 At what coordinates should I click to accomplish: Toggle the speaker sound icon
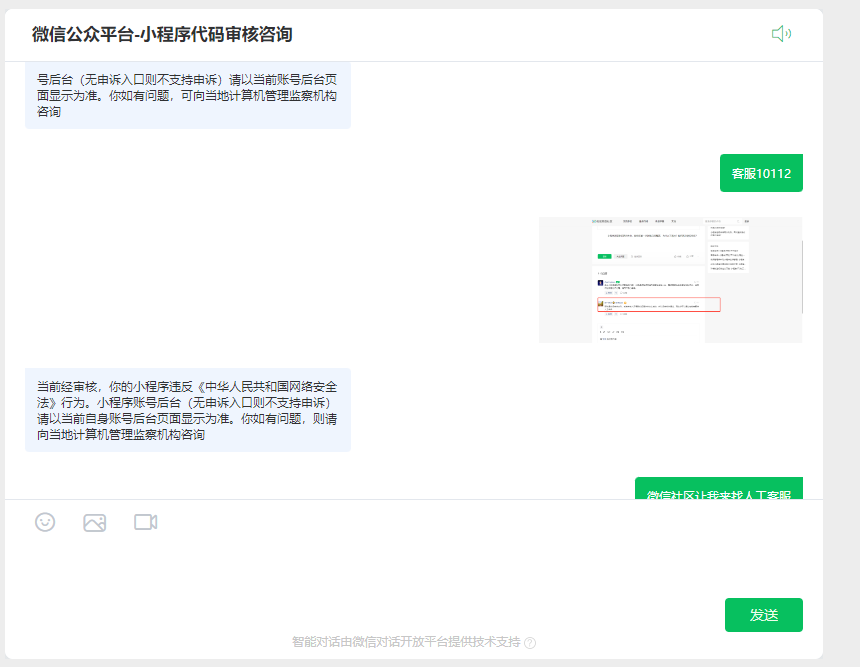[x=781, y=34]
